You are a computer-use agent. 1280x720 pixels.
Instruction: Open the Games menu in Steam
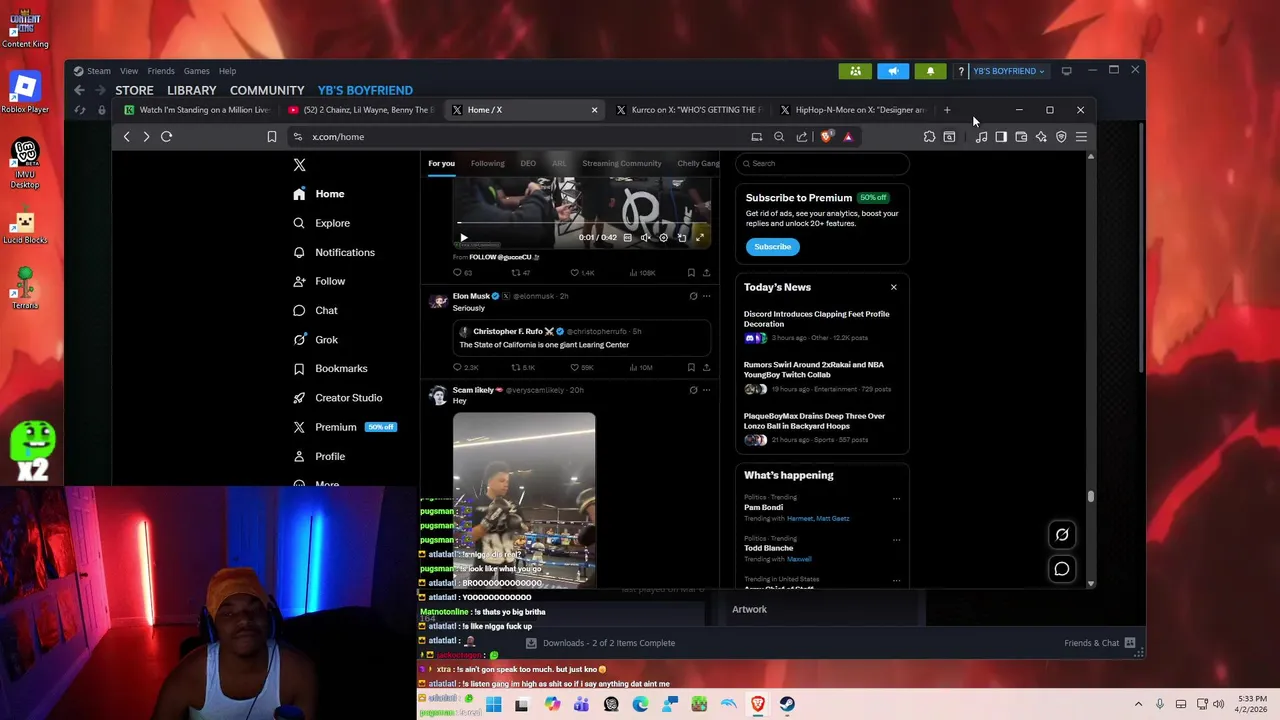point(197,71)
